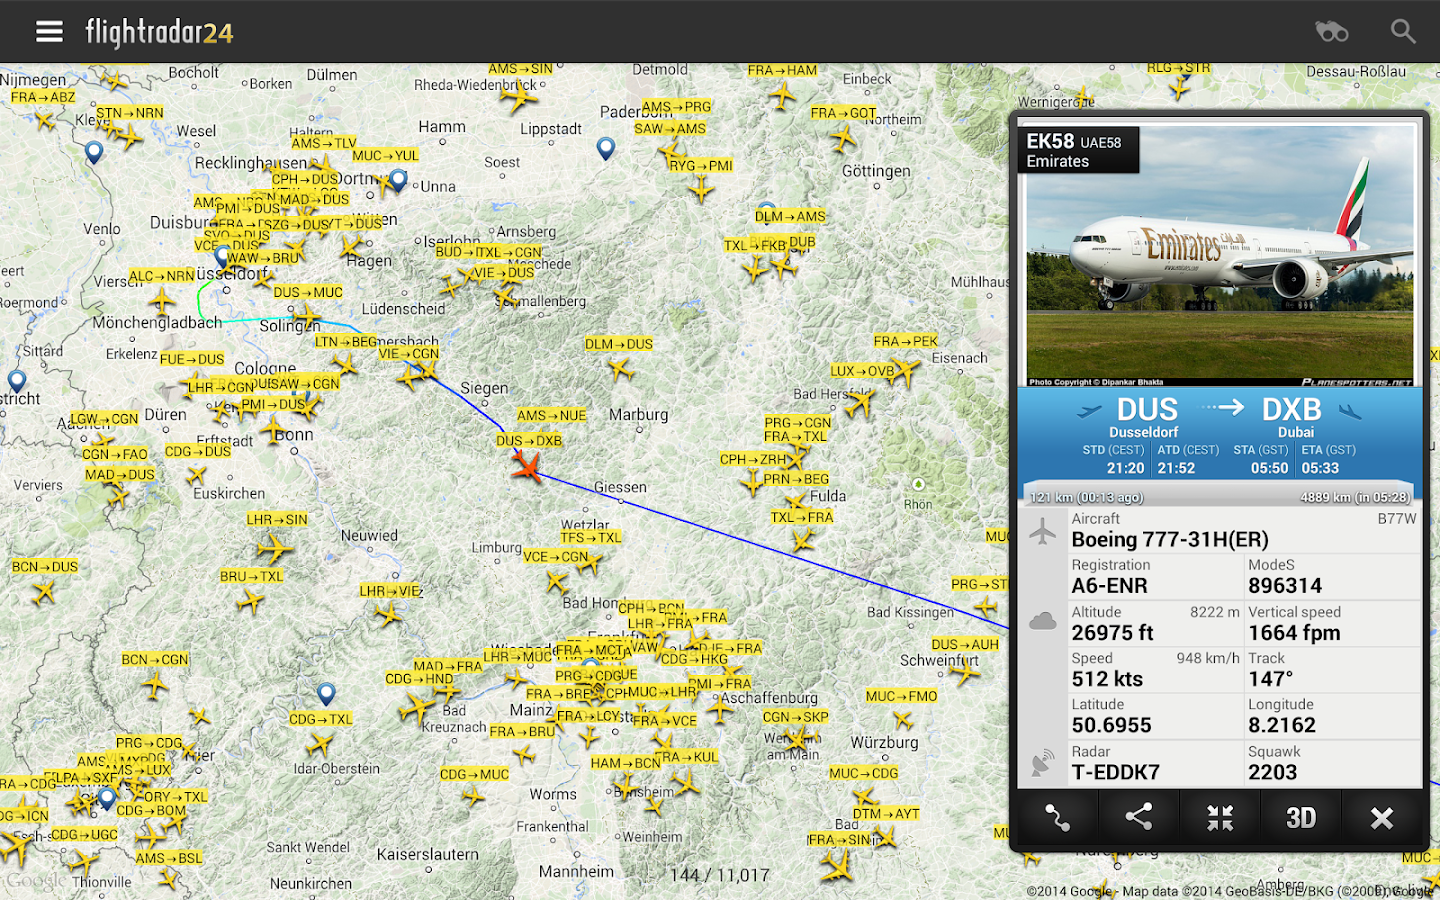Image resolution: width=1440 pixels, height=900 pixels.
Task: Close the EK58 flight info panel
Action: point(1382,818)
